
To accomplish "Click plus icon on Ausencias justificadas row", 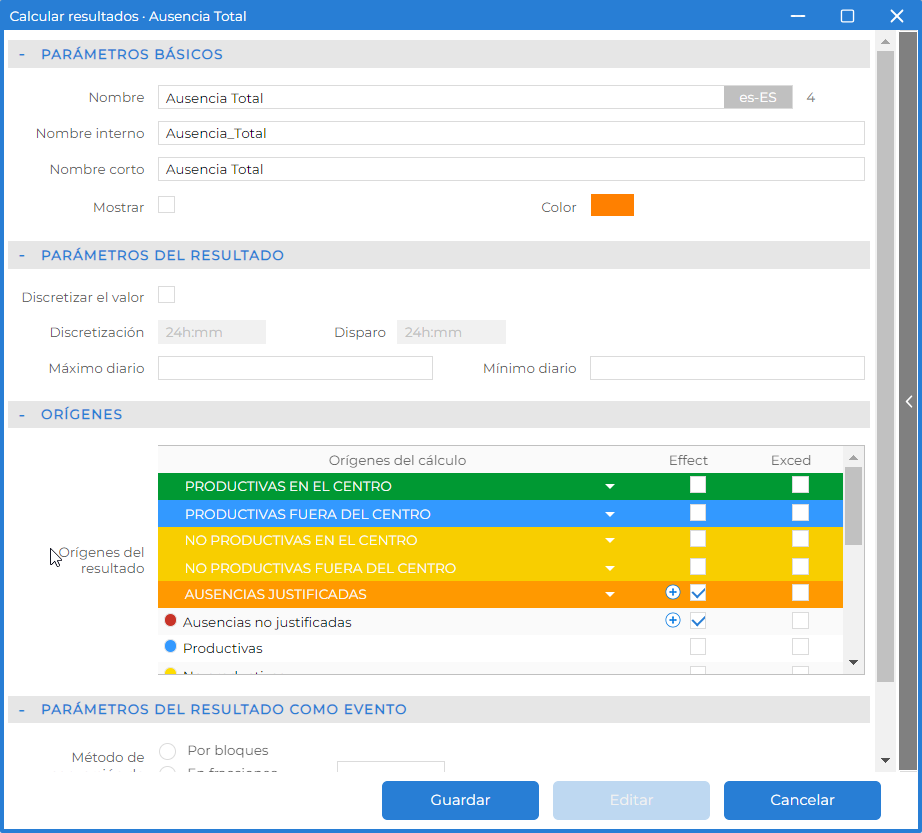I will [x=673, y=592].
